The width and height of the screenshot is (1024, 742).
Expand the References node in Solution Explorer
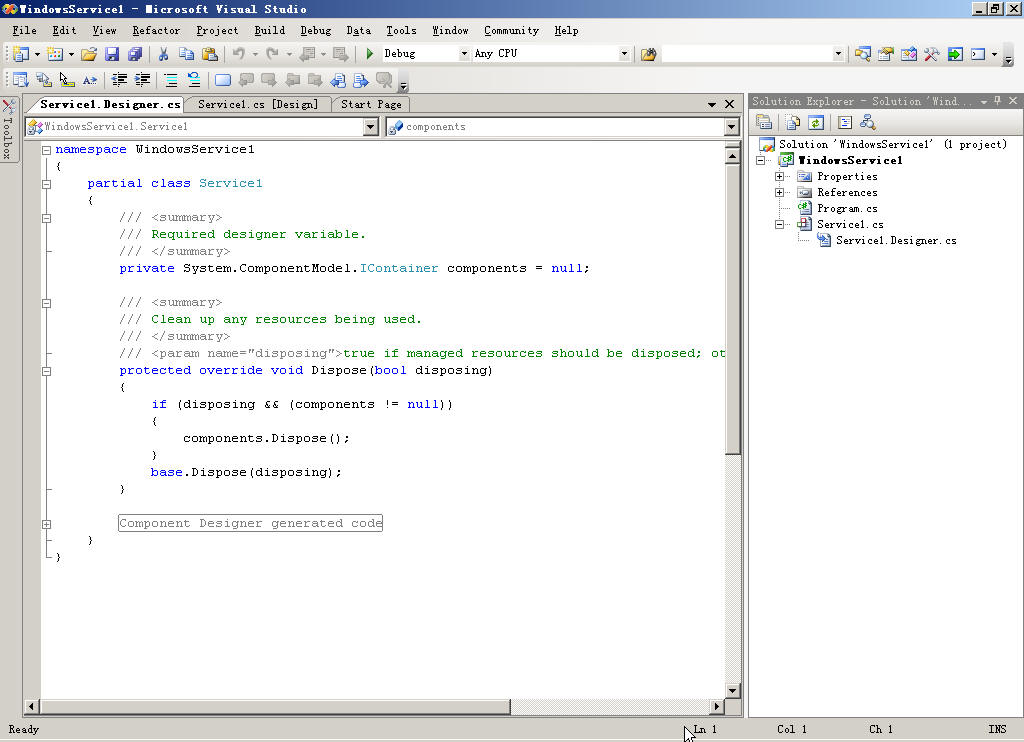(x=779, y=193)
